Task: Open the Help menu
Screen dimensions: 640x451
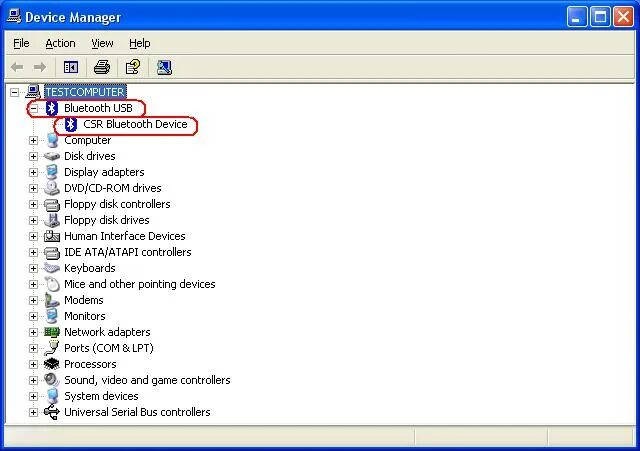Action: click(x=140, y=43)
